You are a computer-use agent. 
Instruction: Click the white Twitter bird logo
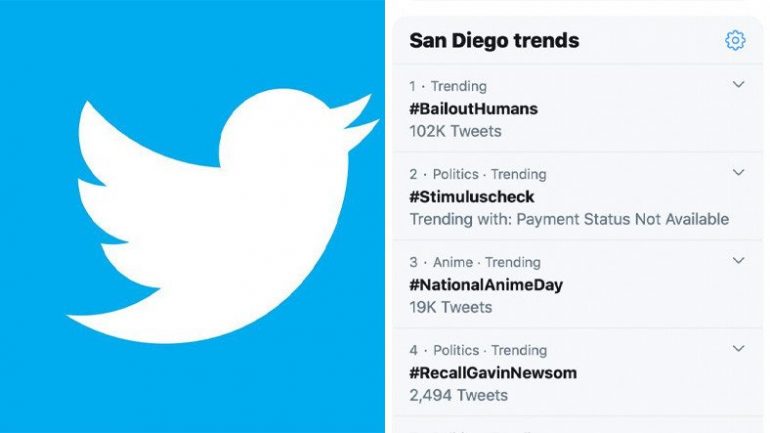[222, 216]
